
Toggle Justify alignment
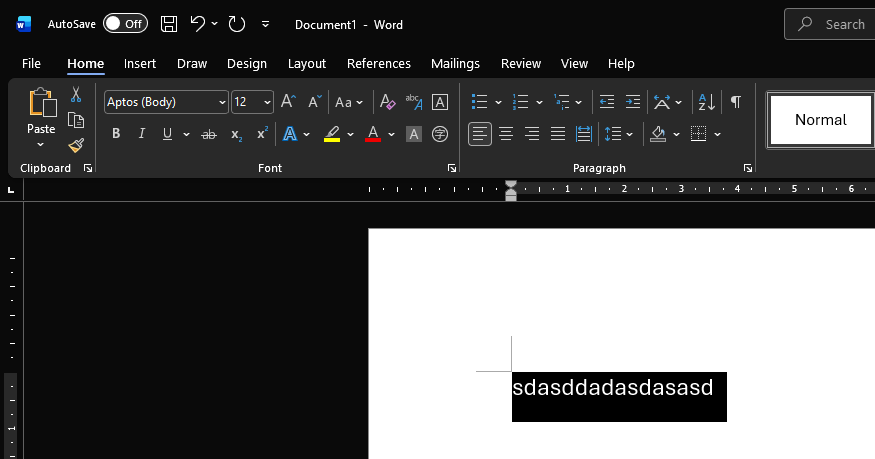click(557, 134)
